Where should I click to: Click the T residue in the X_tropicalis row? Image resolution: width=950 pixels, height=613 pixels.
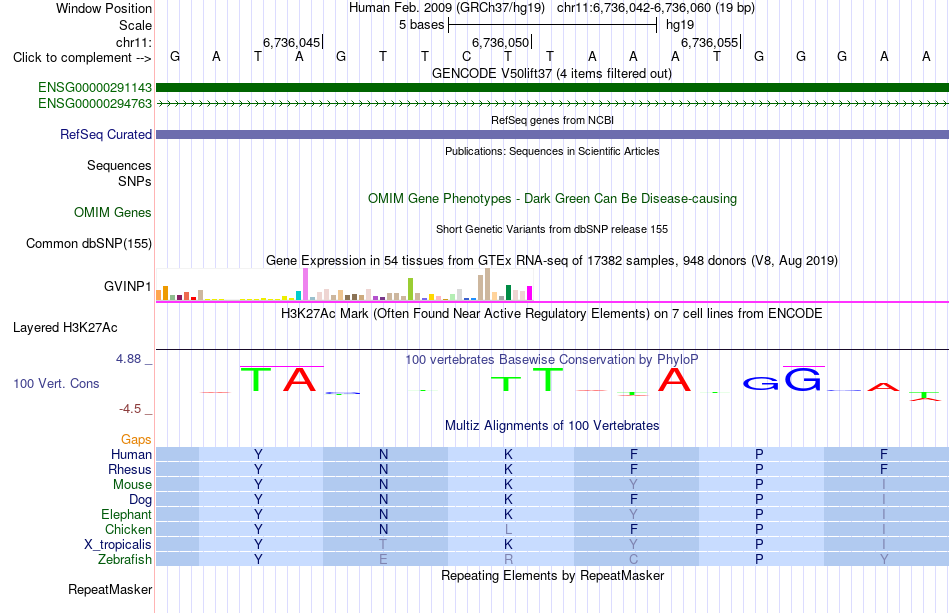pos(383,544)
